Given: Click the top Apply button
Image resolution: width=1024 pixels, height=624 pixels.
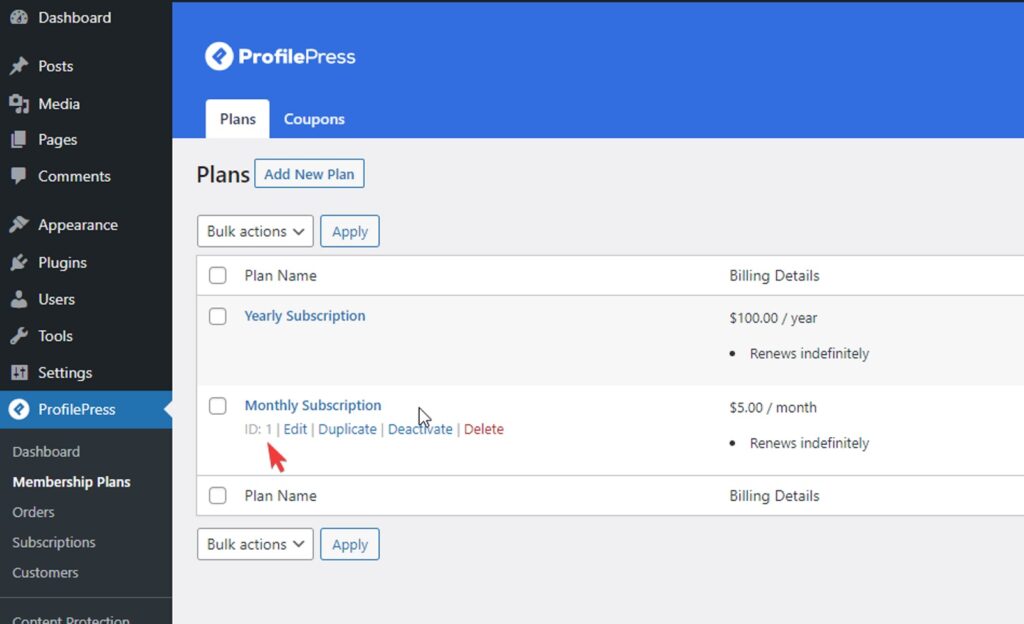Looking at the screenshot, I should tap(349, 231).
